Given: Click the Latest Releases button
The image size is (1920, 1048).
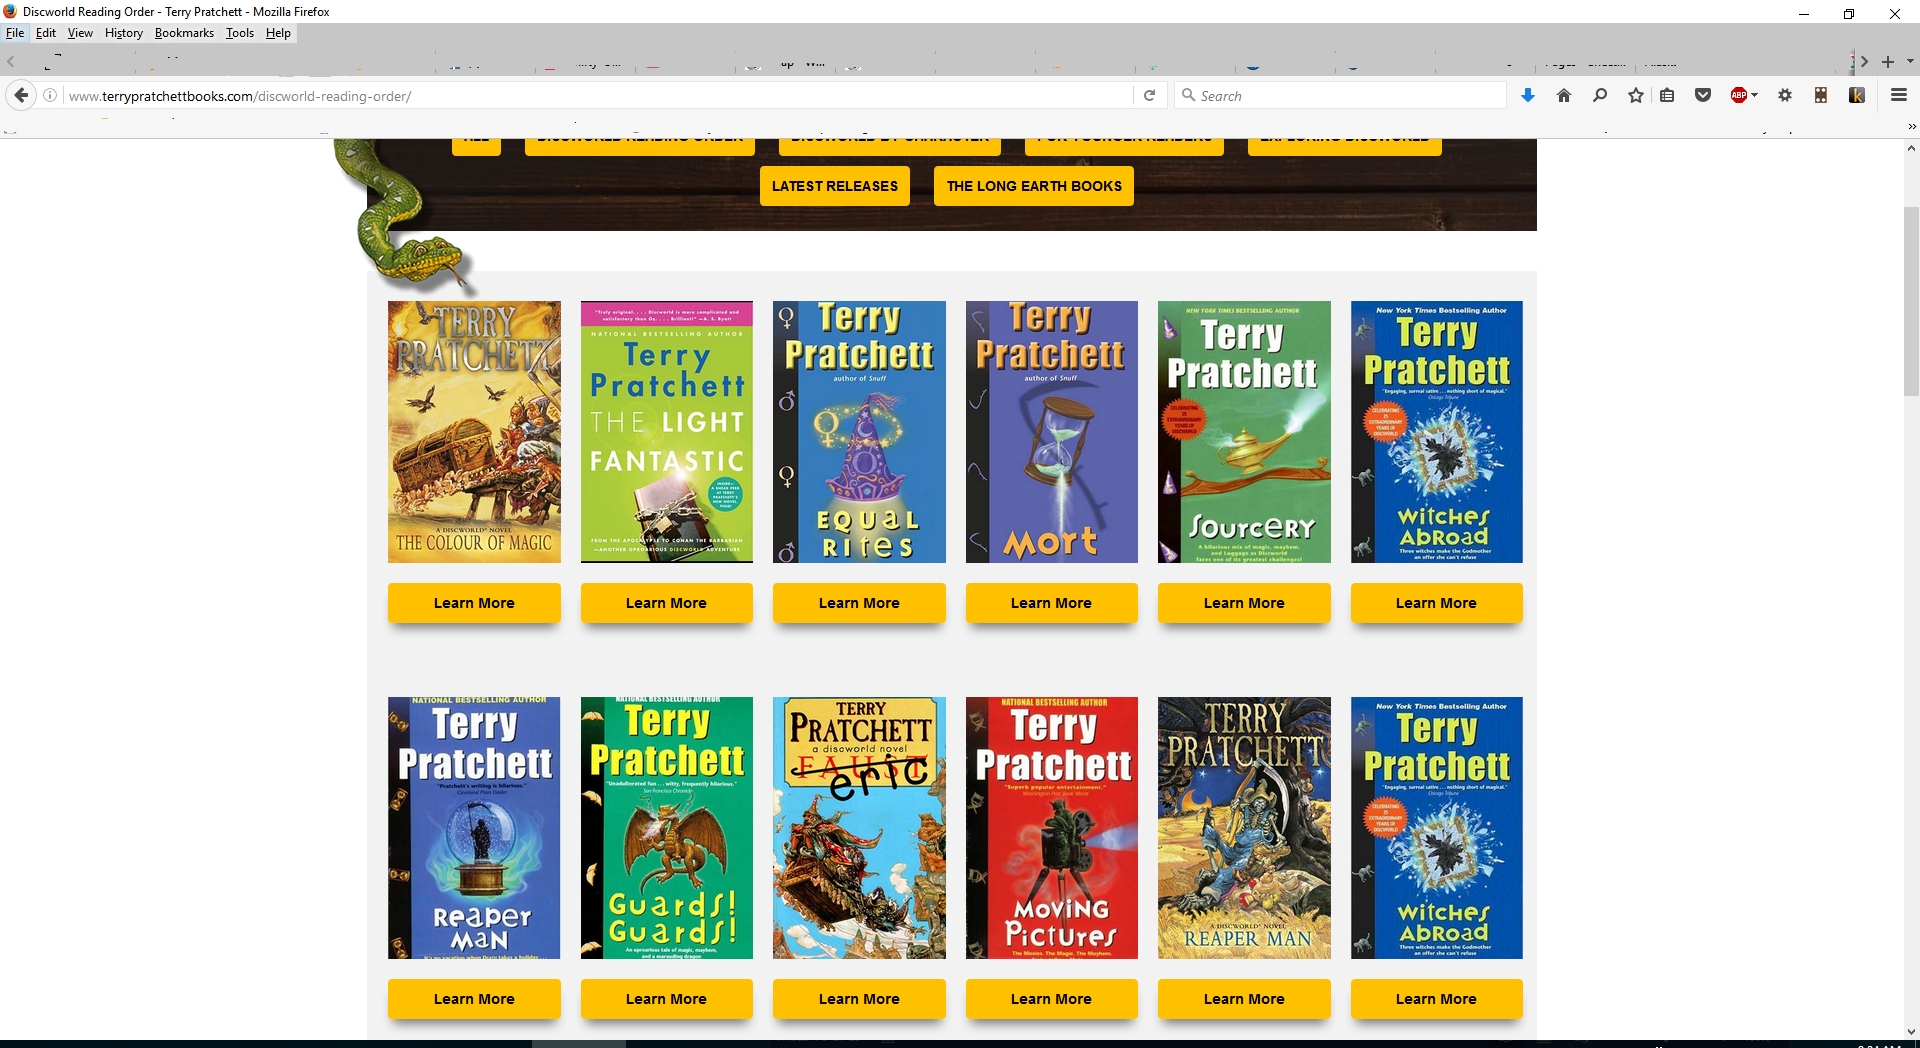Looking at the screenshot, I should click(x=835, y=186).
